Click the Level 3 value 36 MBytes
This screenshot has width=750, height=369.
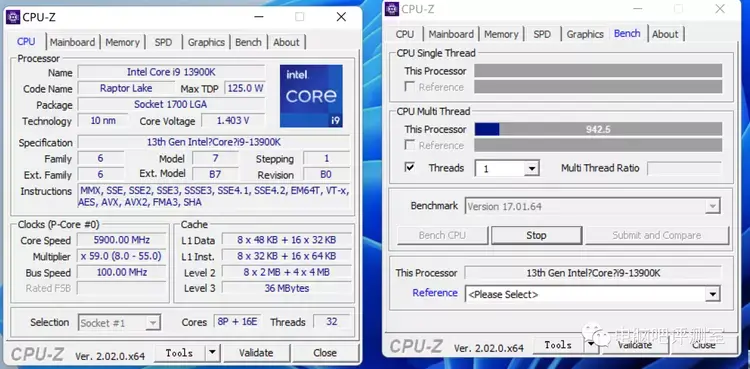(x=287, y=288)
